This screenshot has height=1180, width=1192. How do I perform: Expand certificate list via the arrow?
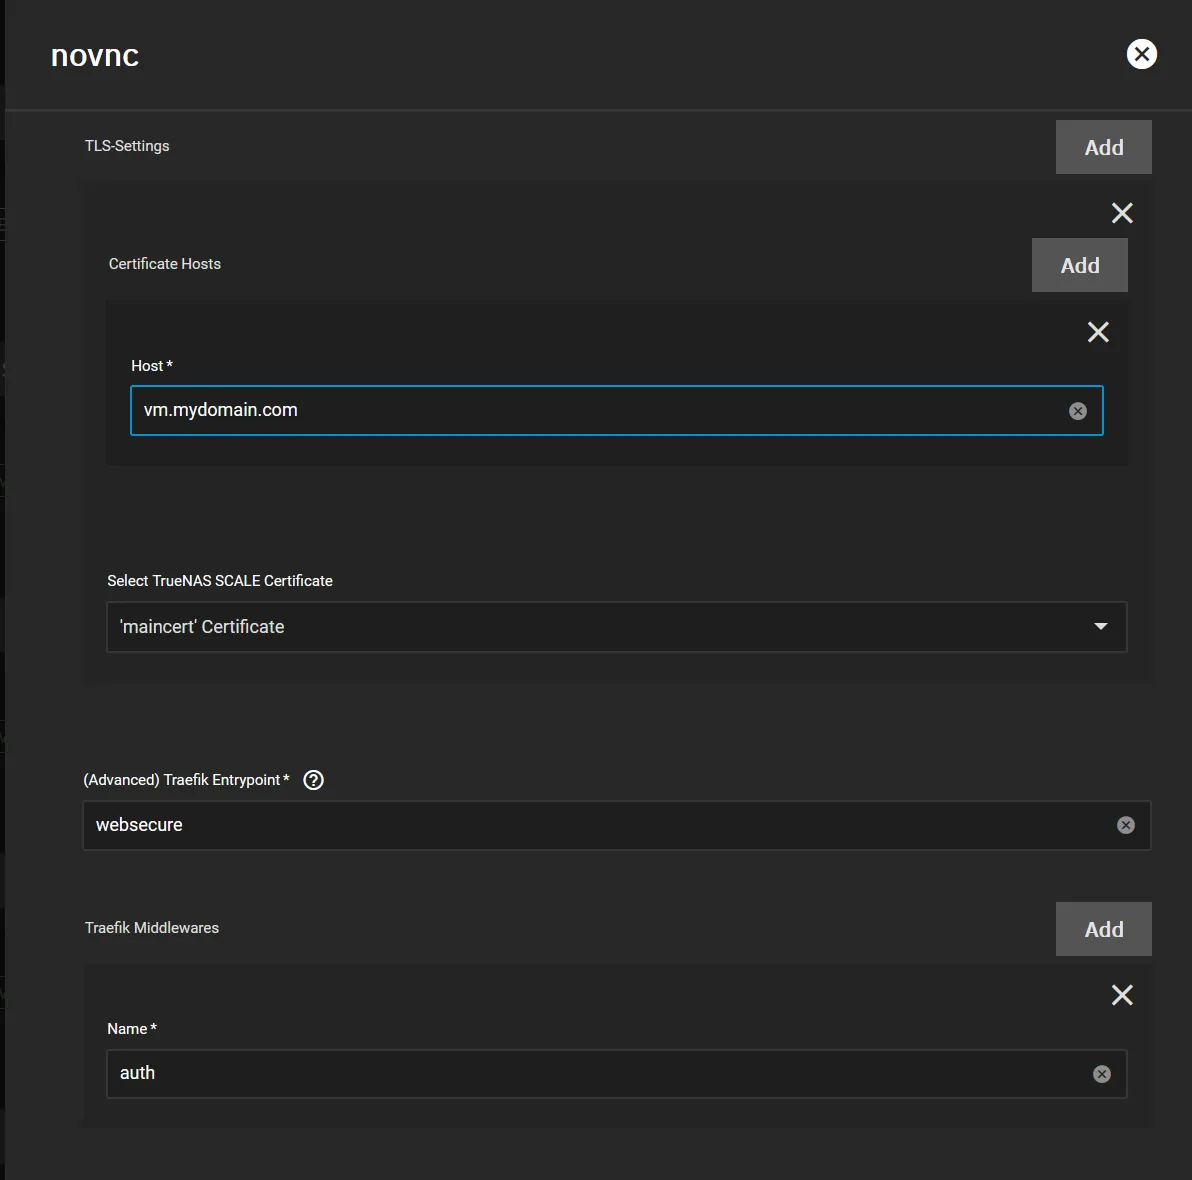pos(1101,627)
